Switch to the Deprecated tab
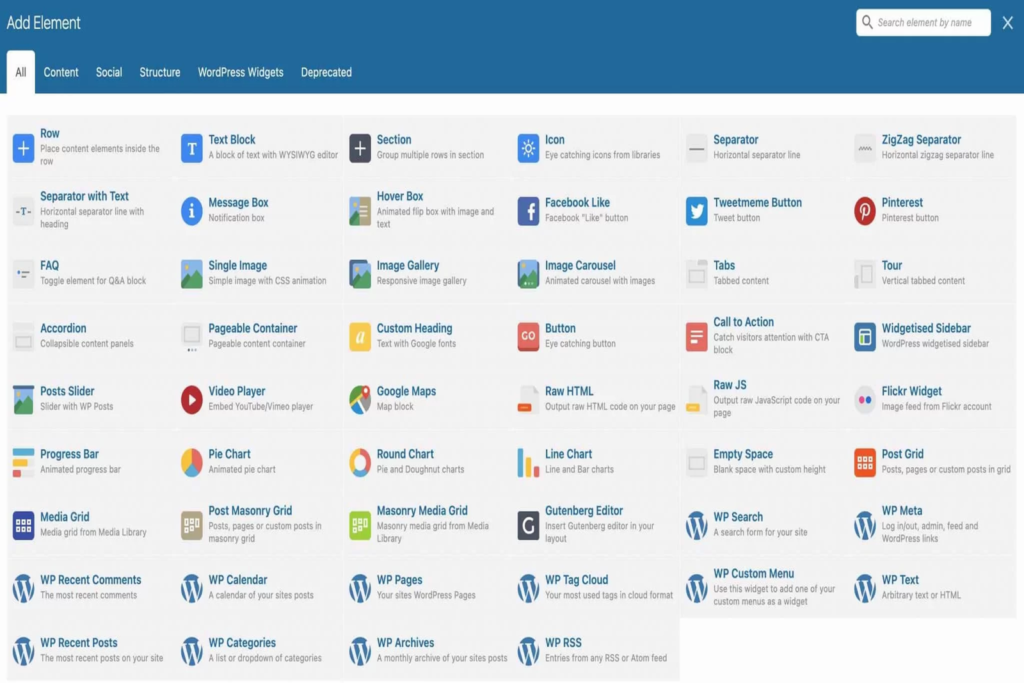 (326, 72)
